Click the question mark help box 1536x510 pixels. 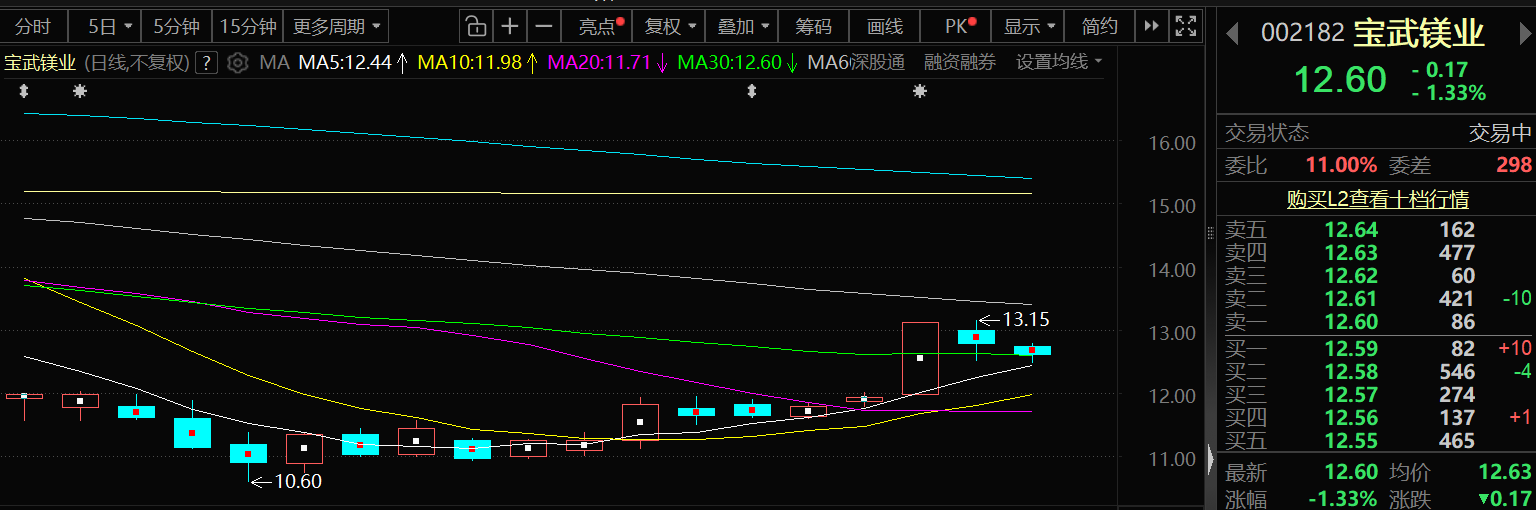coord(206,63)
